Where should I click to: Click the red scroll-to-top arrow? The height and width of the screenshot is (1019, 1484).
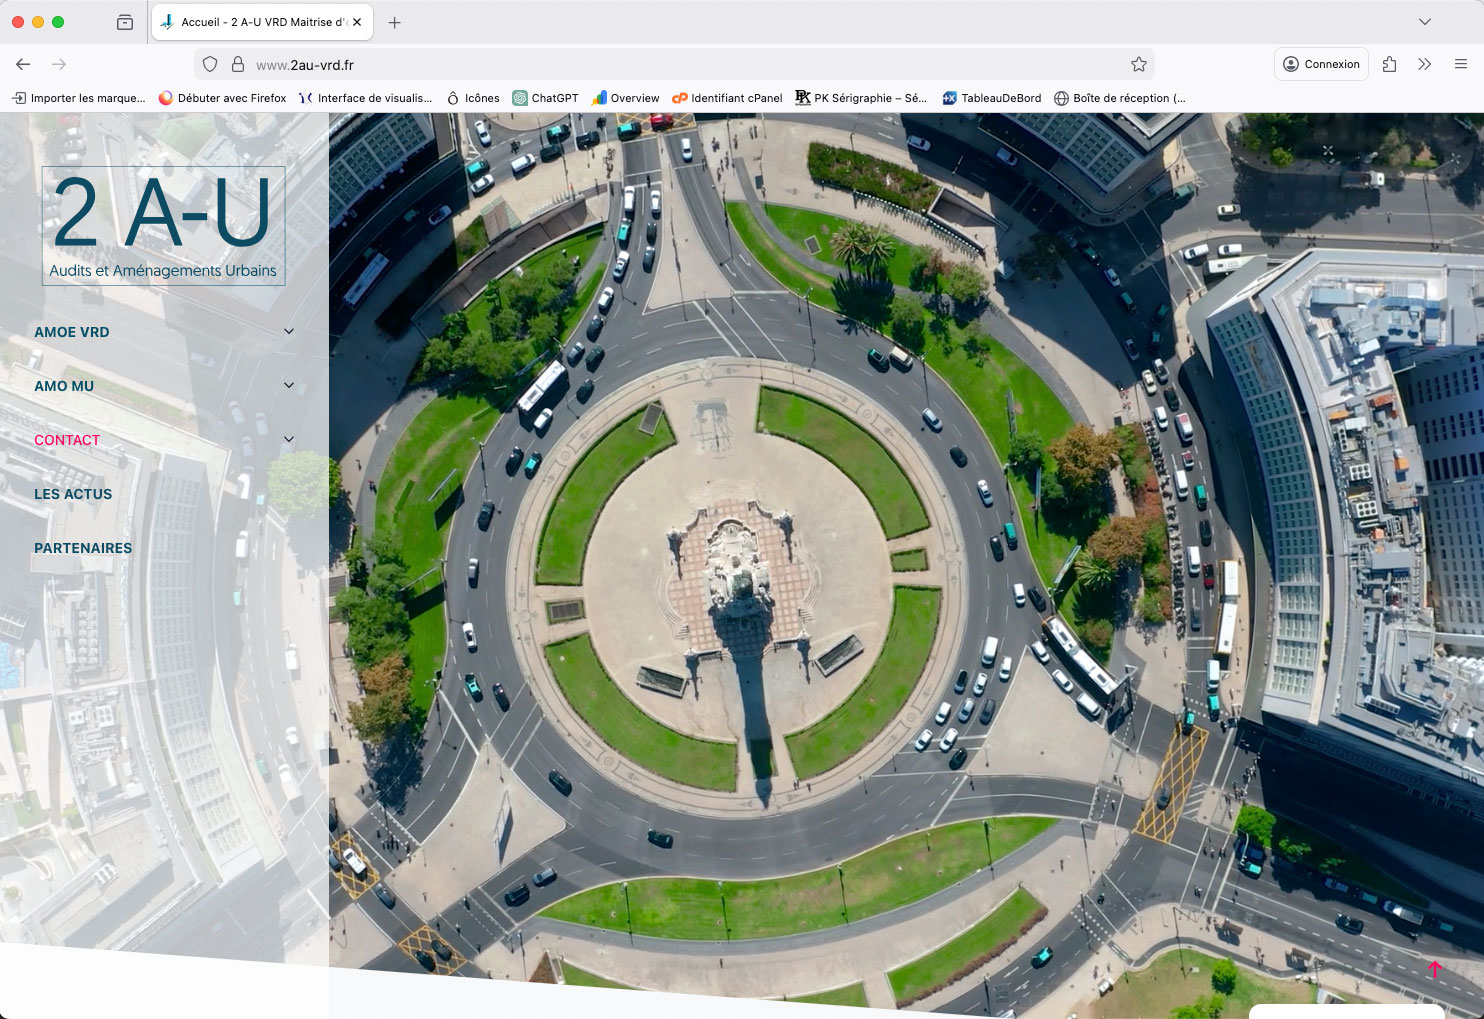click(1435, 969)
